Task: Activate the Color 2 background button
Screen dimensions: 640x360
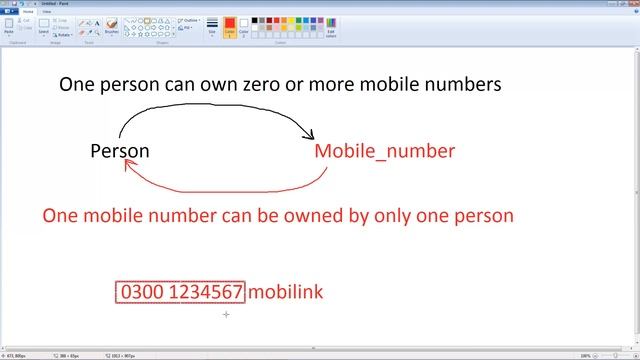Action: pyautogui.click(x=244, y=28)
